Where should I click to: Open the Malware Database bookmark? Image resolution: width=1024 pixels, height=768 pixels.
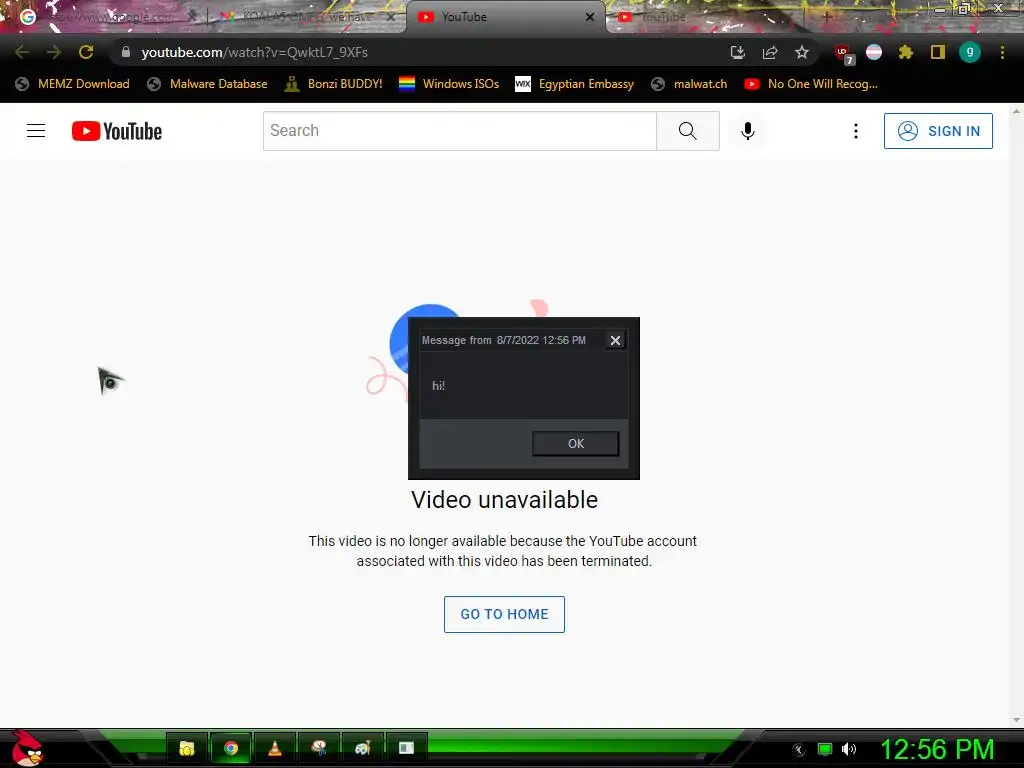tap(208, 84)
